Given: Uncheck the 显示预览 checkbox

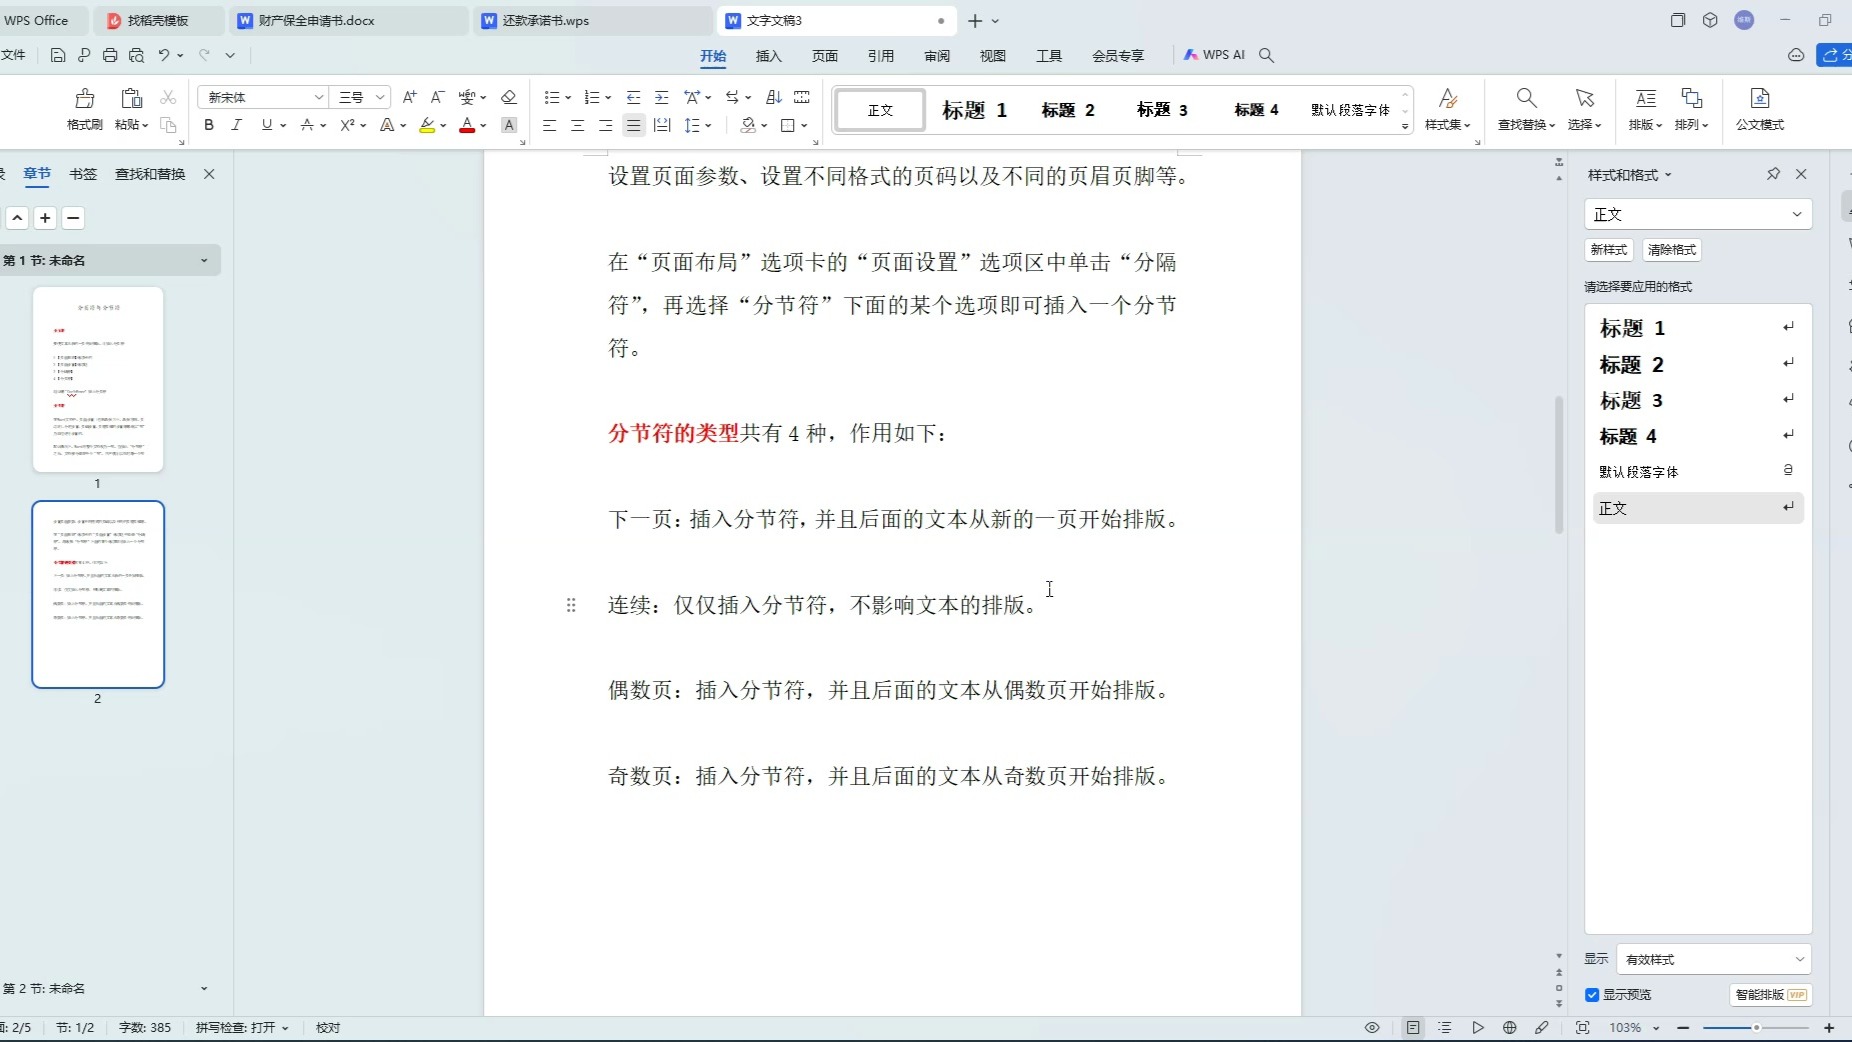Looking at the screenshot, I should pos(1592,994).
